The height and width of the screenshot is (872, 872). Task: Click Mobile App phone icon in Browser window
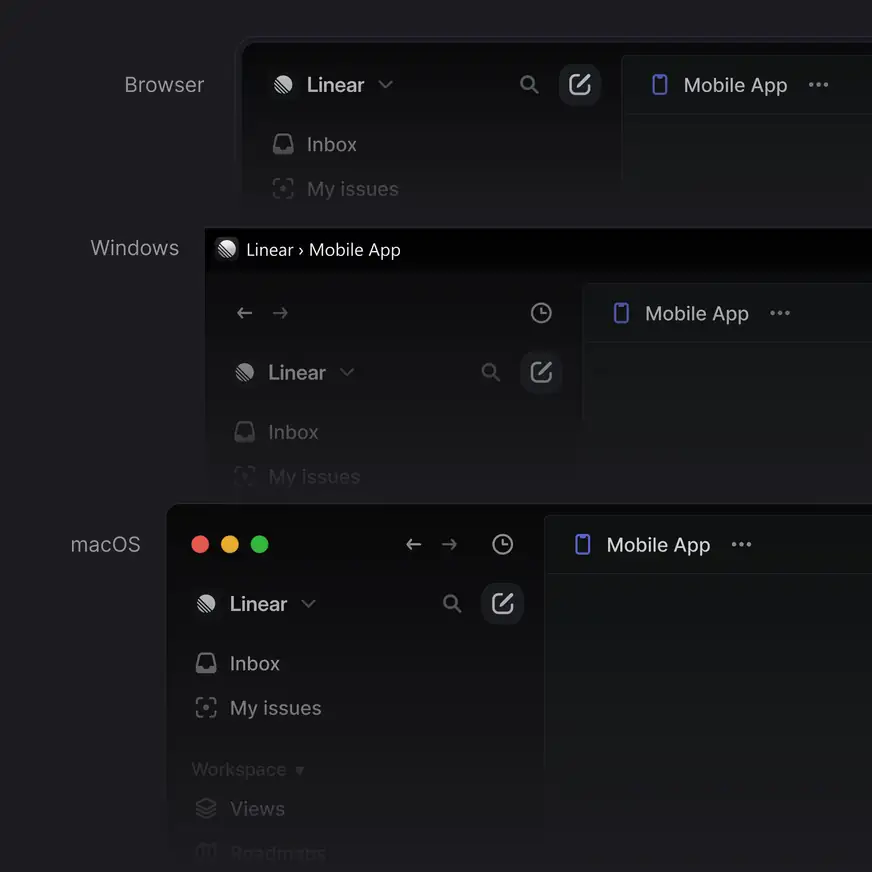pos(660,85)
